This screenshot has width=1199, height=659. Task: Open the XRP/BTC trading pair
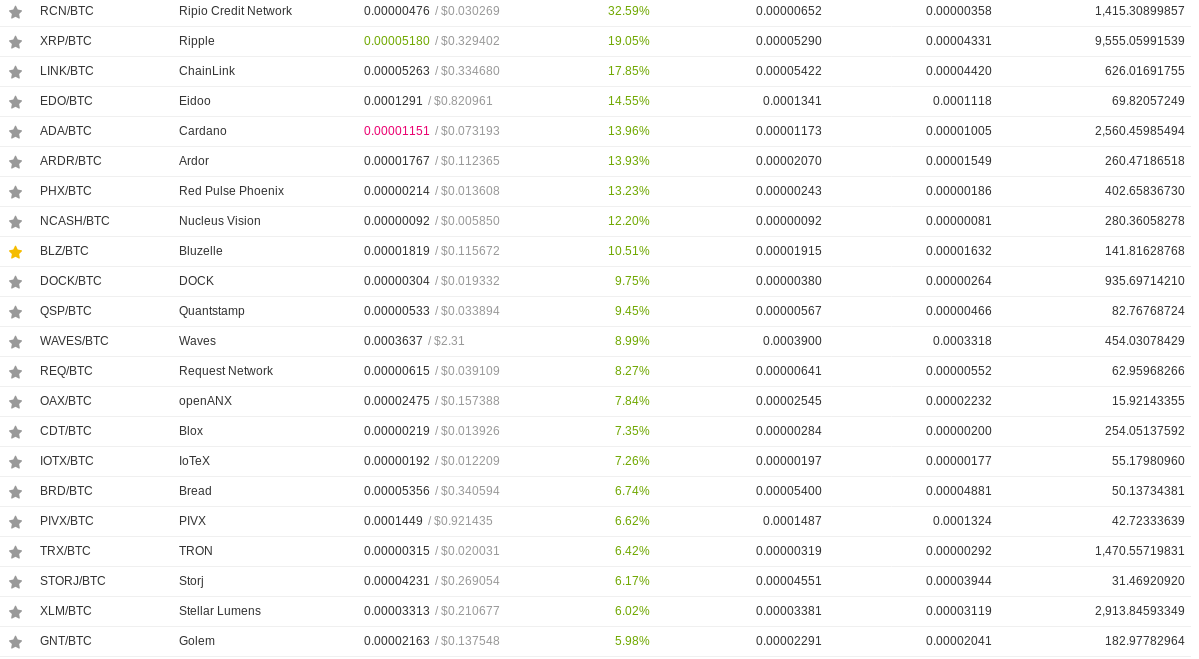66,41
